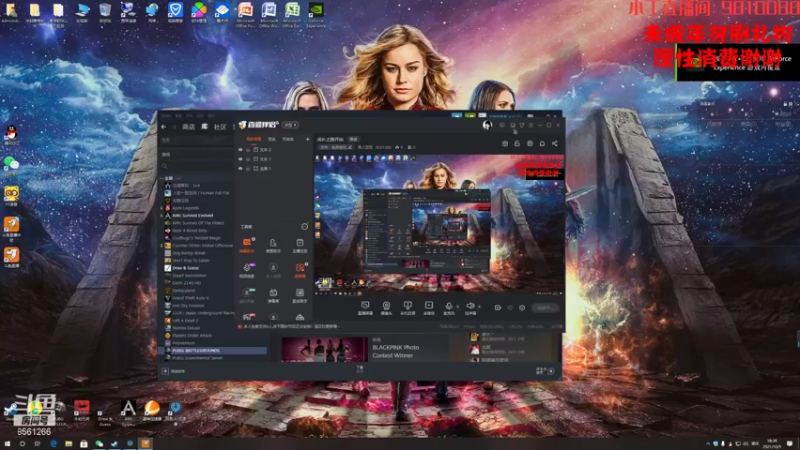Toggle lock on the 文本1 source
800x450 pixels.
[x=248, y=159]
